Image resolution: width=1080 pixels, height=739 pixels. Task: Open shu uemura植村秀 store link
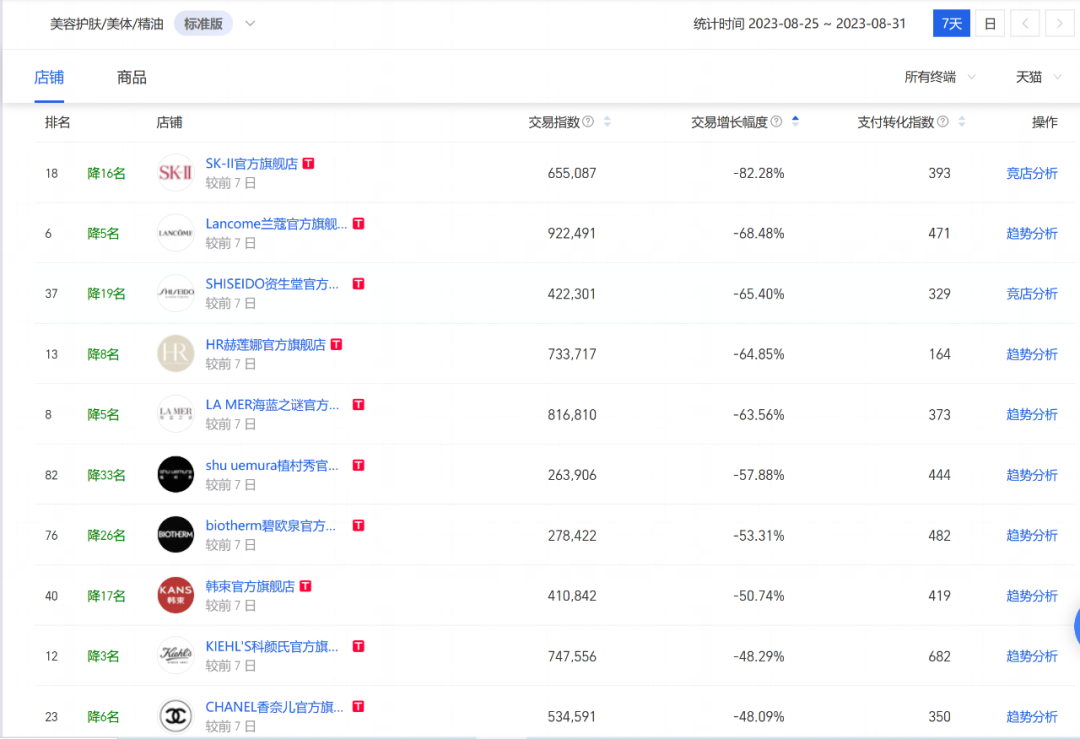pos(272,466)
